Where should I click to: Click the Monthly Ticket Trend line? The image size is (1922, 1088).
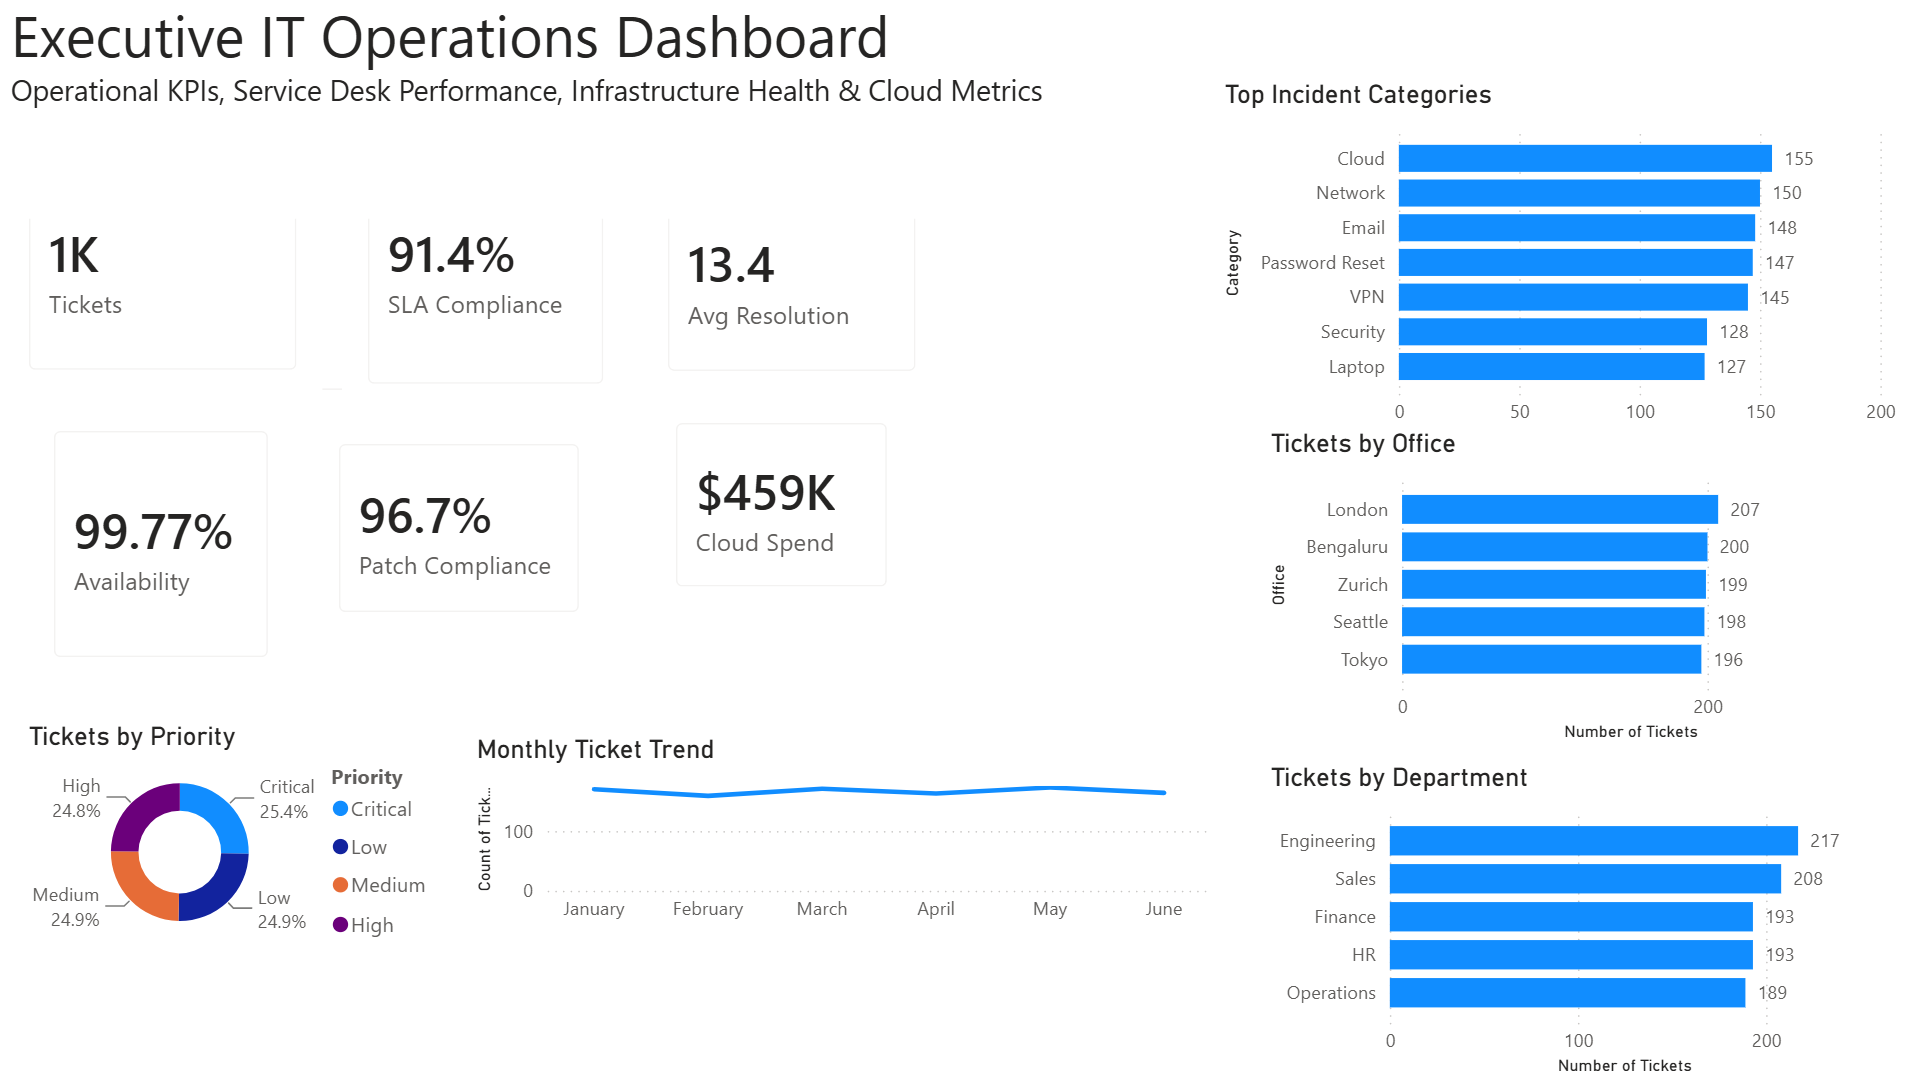pyautogui.click(x=879, y=791)
